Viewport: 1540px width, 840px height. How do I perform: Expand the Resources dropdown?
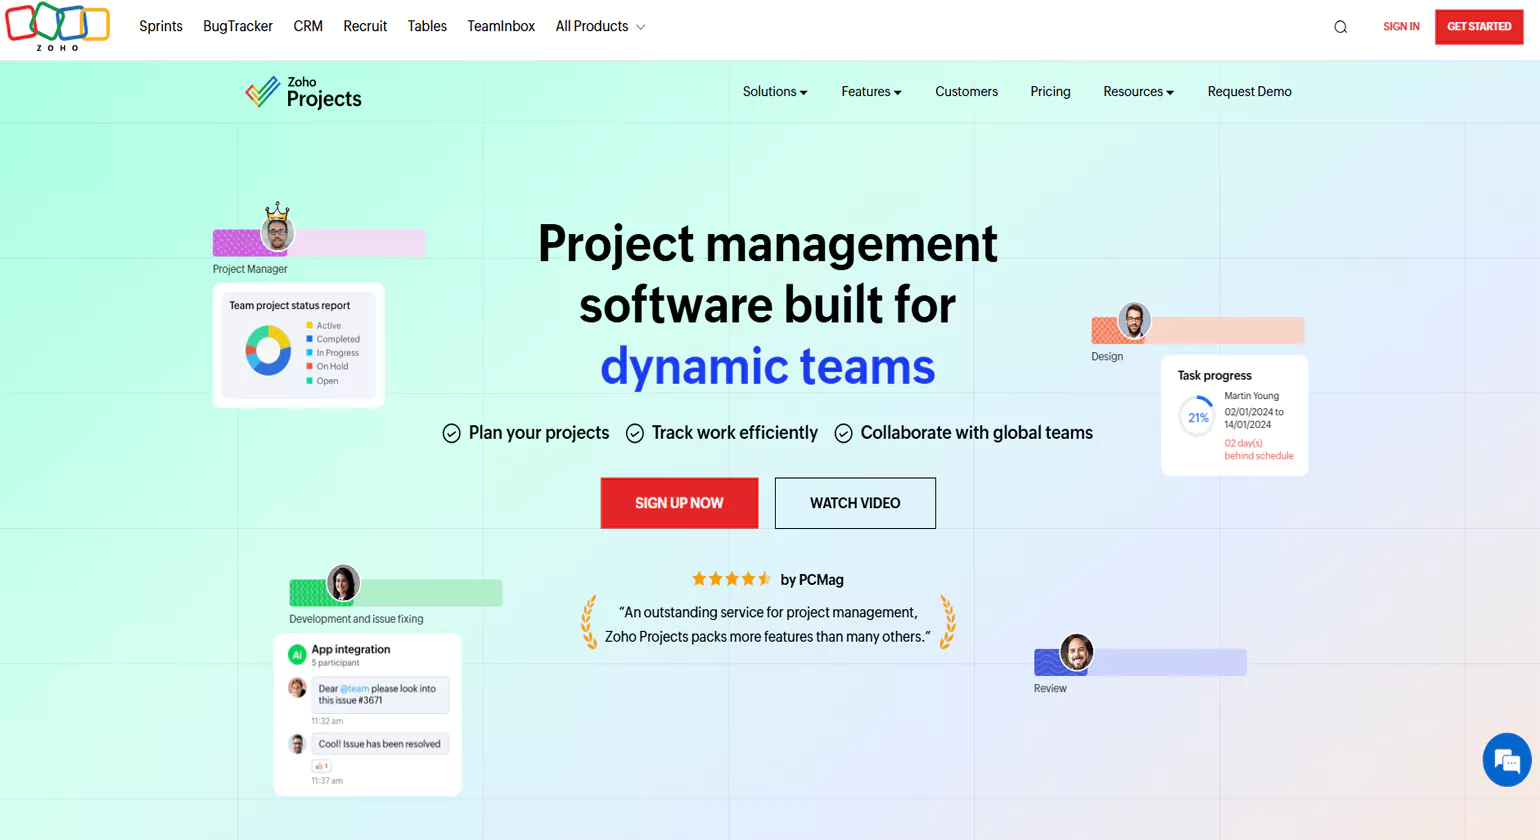(1138, 91)
